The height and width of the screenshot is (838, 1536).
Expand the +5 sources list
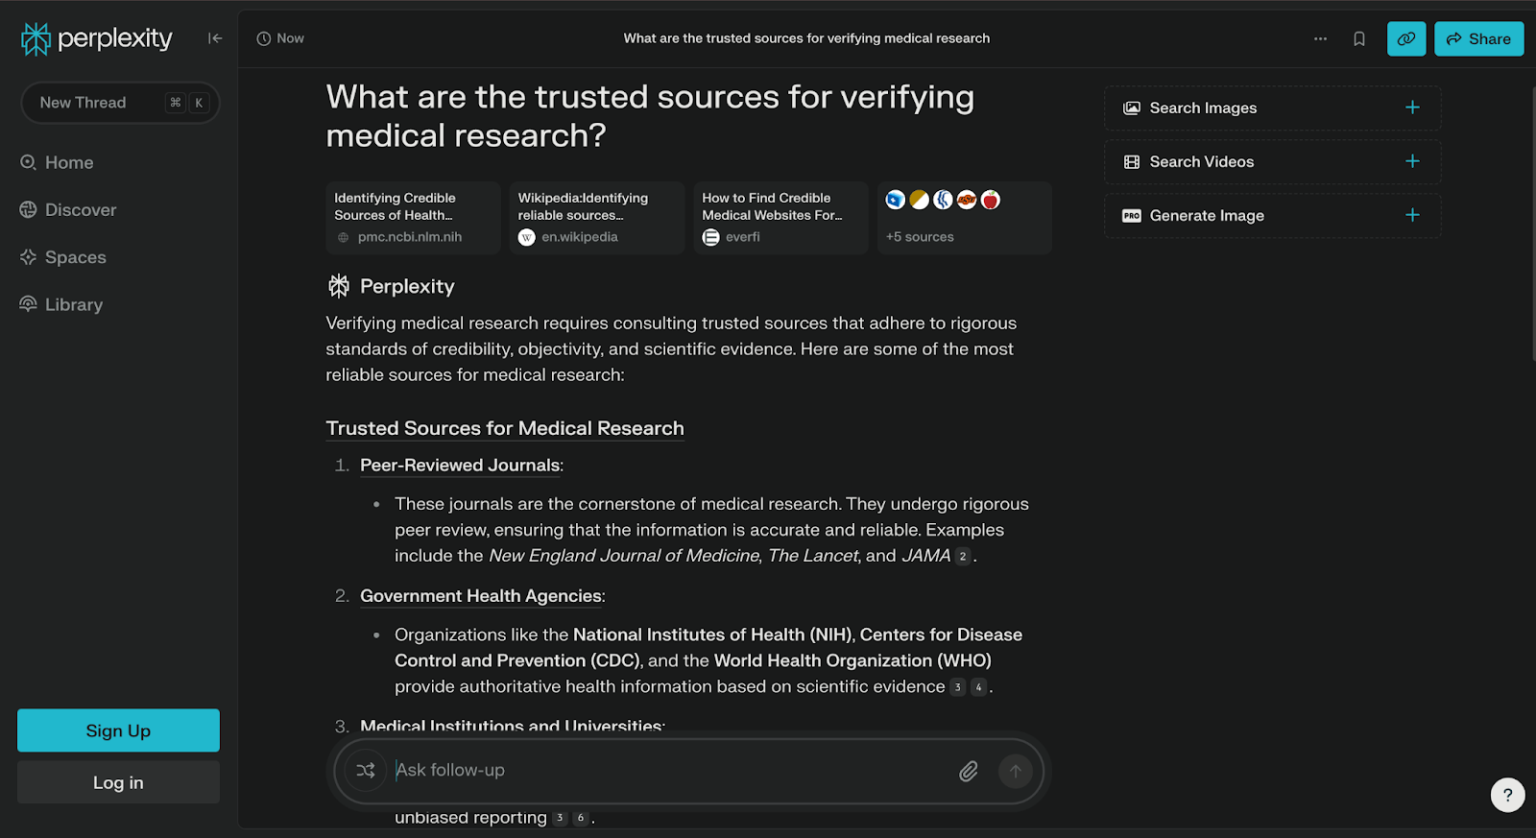tap(963, 218)
